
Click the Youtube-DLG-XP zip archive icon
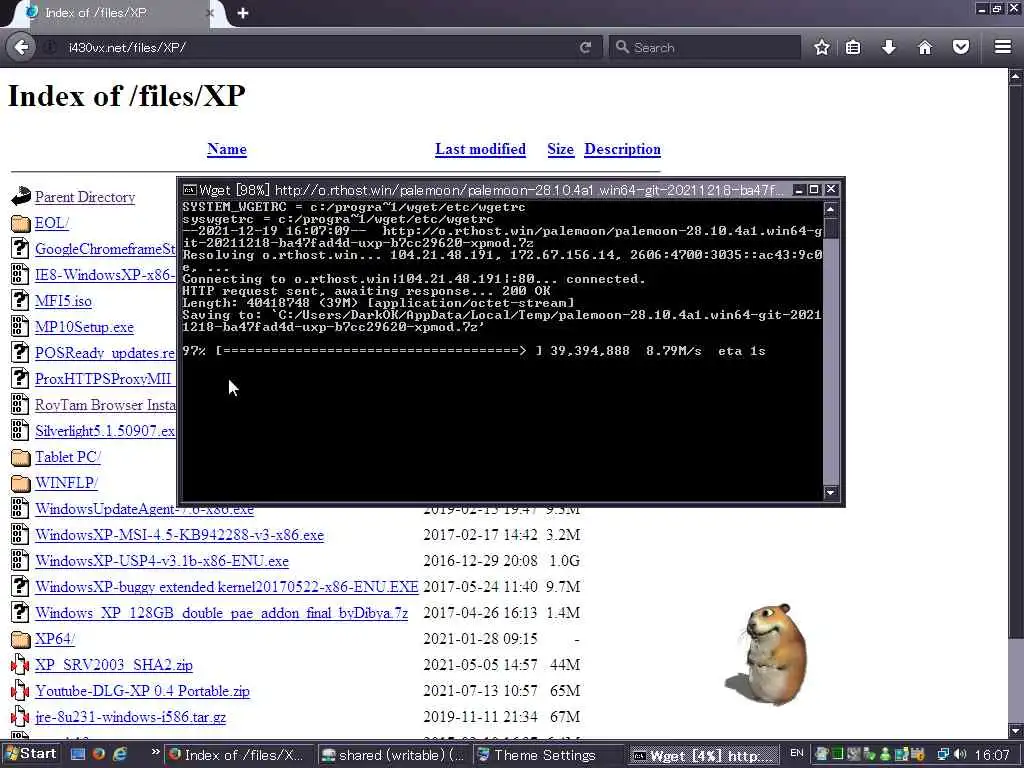[x=20, y=691]
